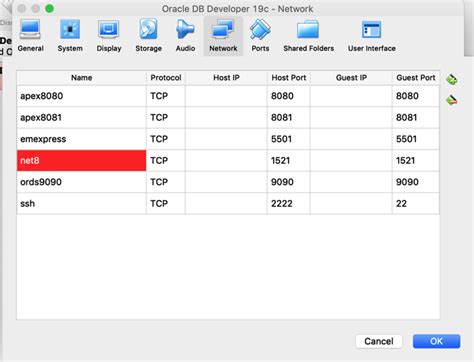Click the Guest Port column header
The width and height of the screenshot is (474, 362).
(x=416, y=78)
